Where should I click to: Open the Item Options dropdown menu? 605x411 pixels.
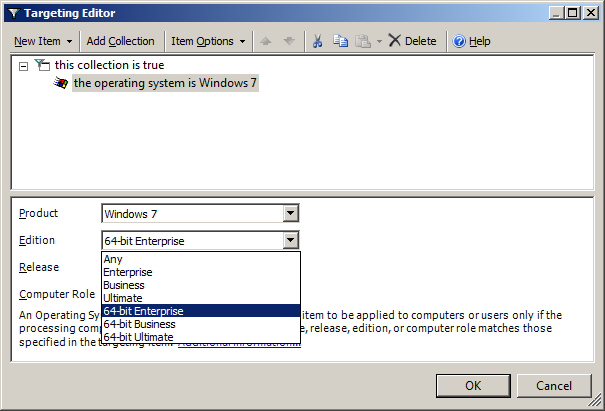coord(208,41)
